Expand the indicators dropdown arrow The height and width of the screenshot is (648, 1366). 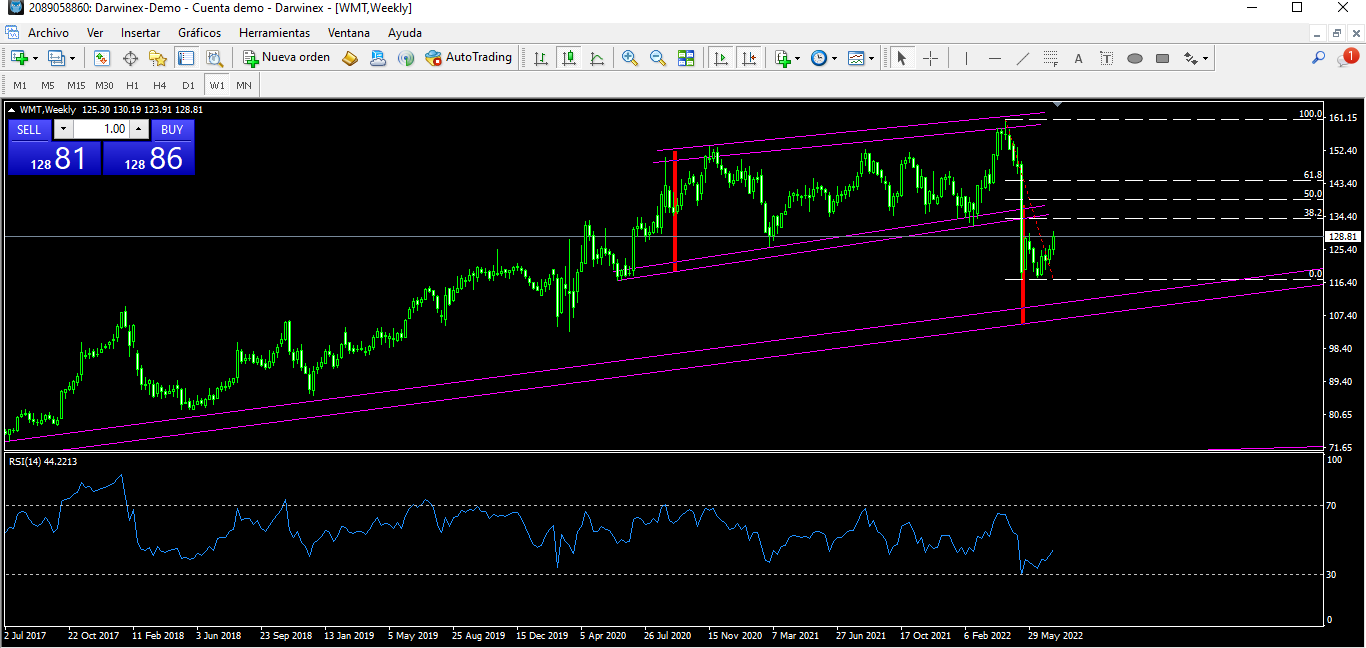tap(798, 58)
